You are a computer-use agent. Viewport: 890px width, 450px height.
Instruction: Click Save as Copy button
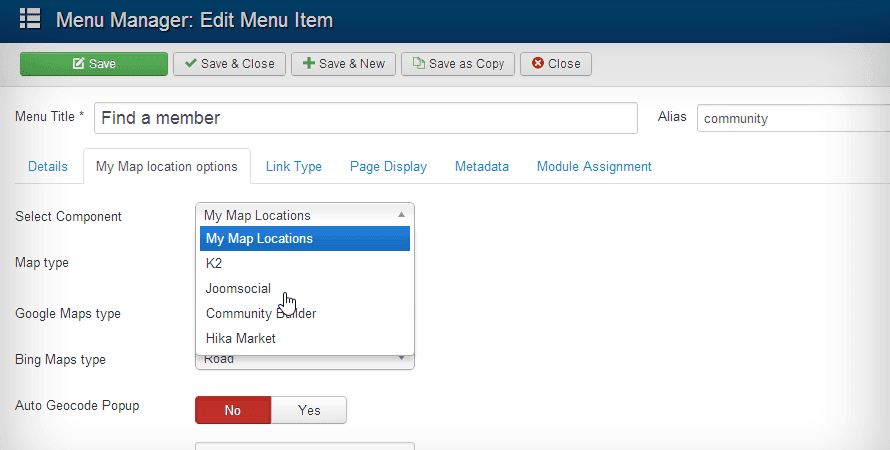458,64
